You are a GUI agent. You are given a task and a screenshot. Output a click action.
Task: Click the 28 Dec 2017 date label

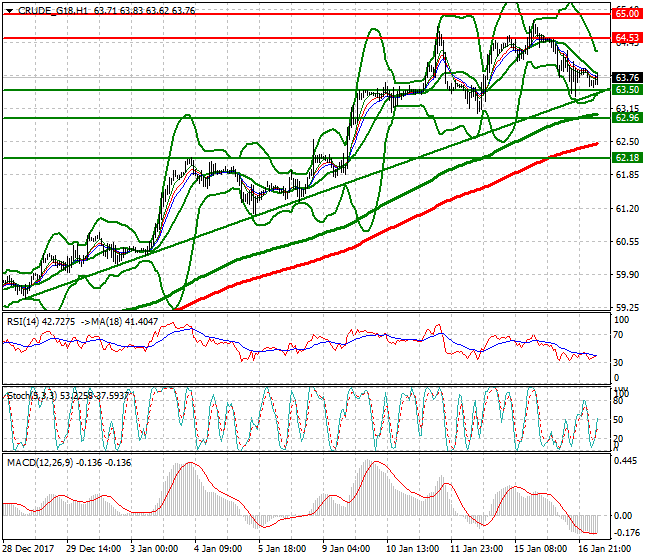[29, 548]
